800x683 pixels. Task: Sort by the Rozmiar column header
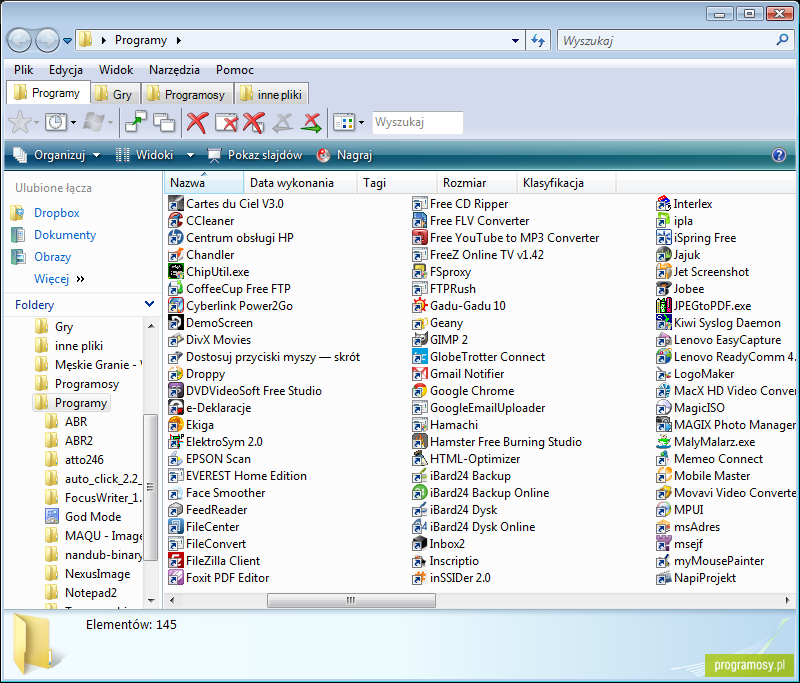tap(477, 183)
